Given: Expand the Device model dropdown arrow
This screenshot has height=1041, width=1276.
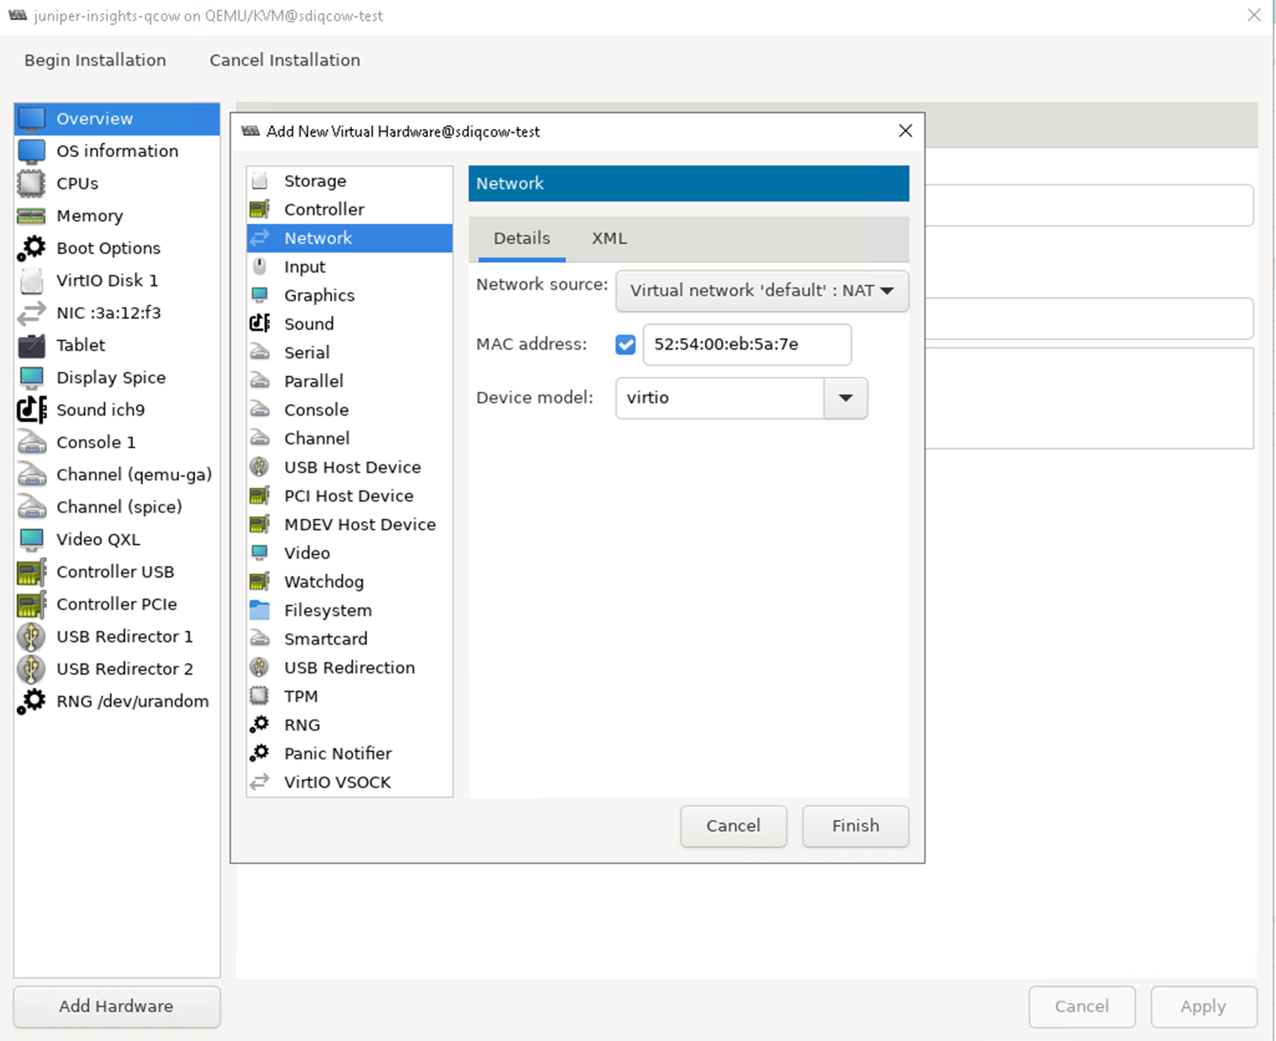Looking at the screenshot, I should [846, 398].
